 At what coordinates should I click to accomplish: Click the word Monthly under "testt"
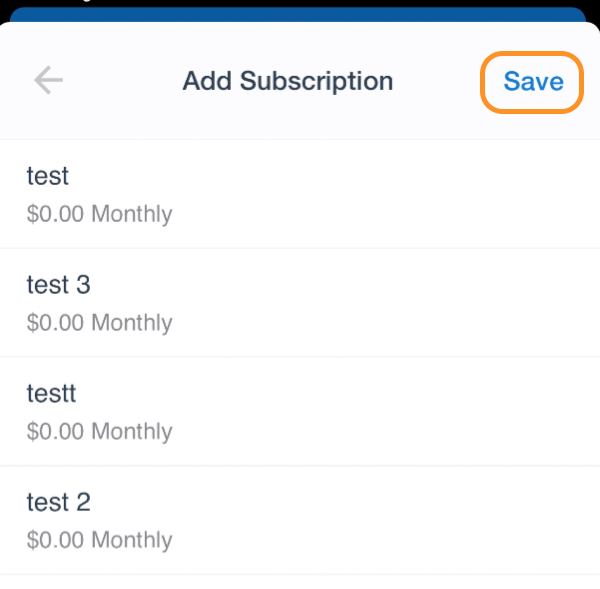[x=132, y=431]
